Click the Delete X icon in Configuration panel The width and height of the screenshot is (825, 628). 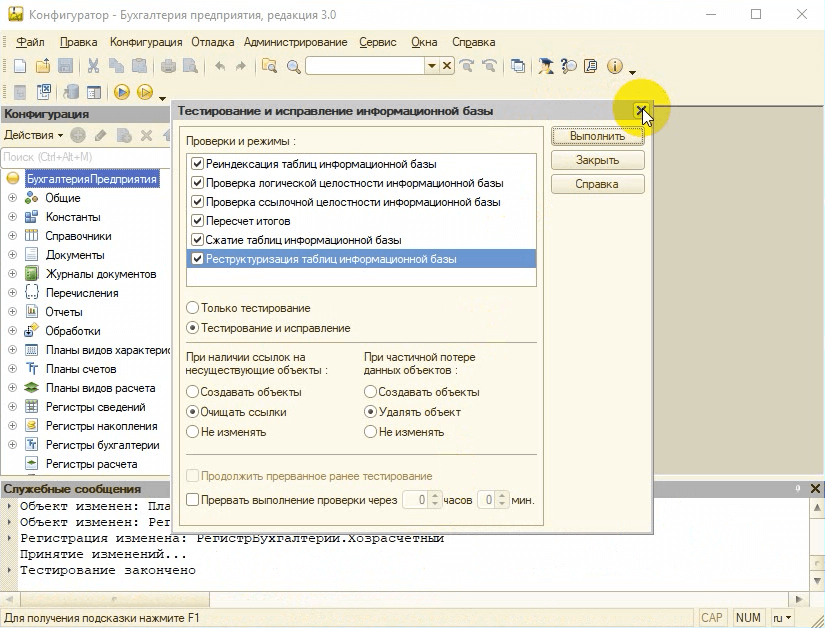point(146,136)
